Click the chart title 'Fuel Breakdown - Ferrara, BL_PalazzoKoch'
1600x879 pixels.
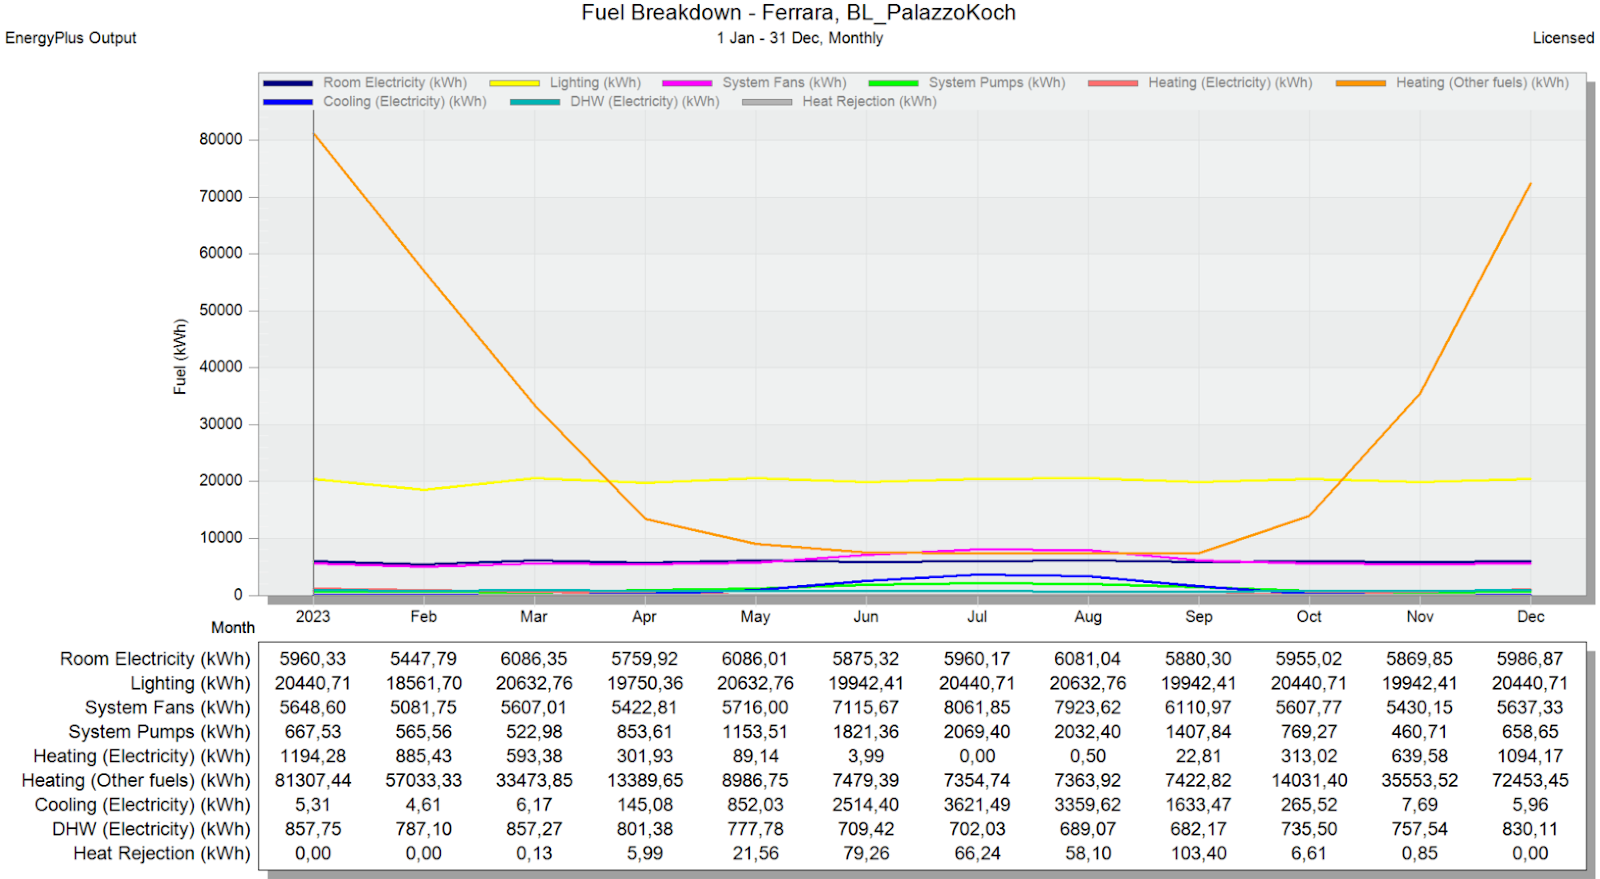point(798,13)
